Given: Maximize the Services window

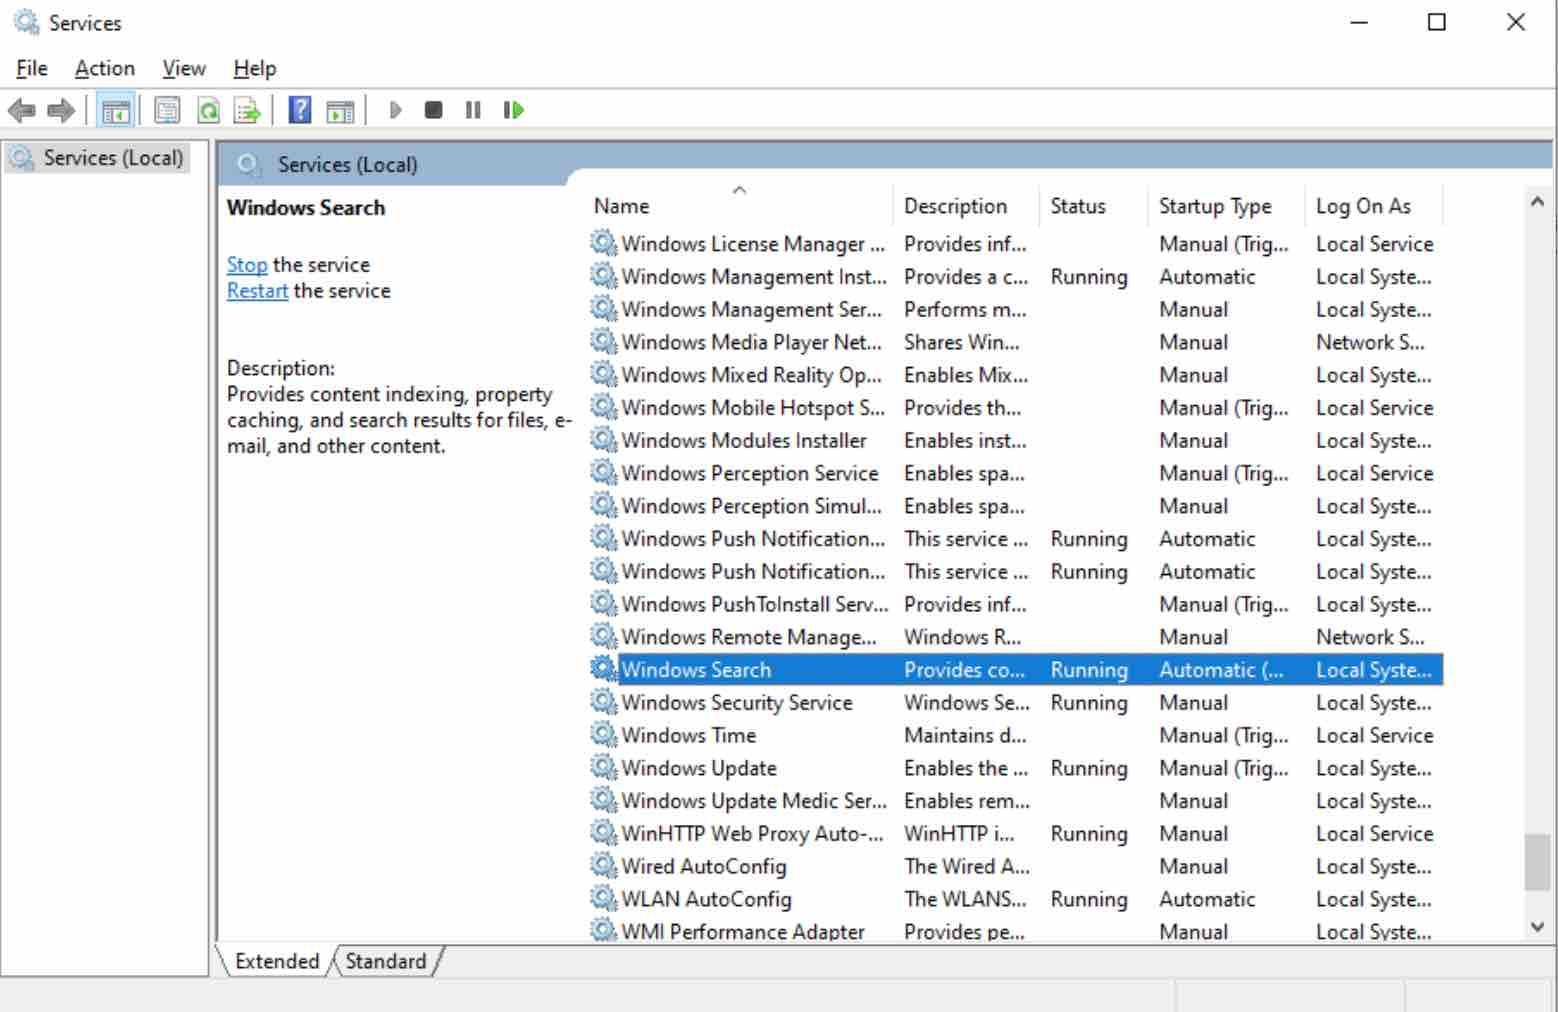Looking at the screenshot, I should (x=1437, y=22).
